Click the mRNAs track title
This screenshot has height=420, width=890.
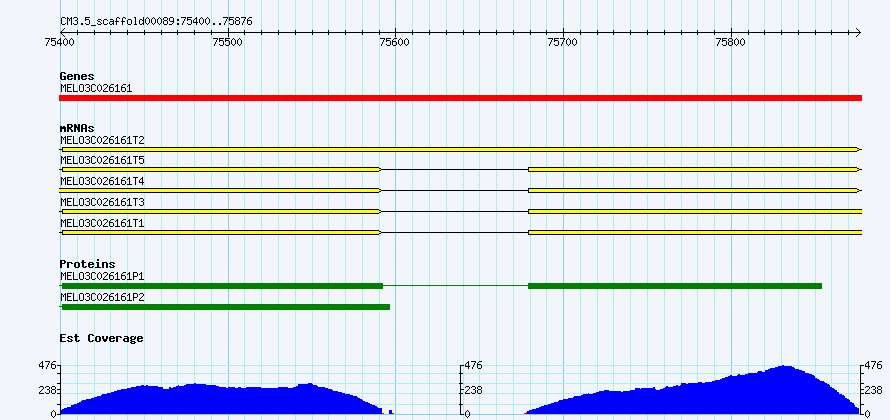pyautogui.click(x=77, y=129)
